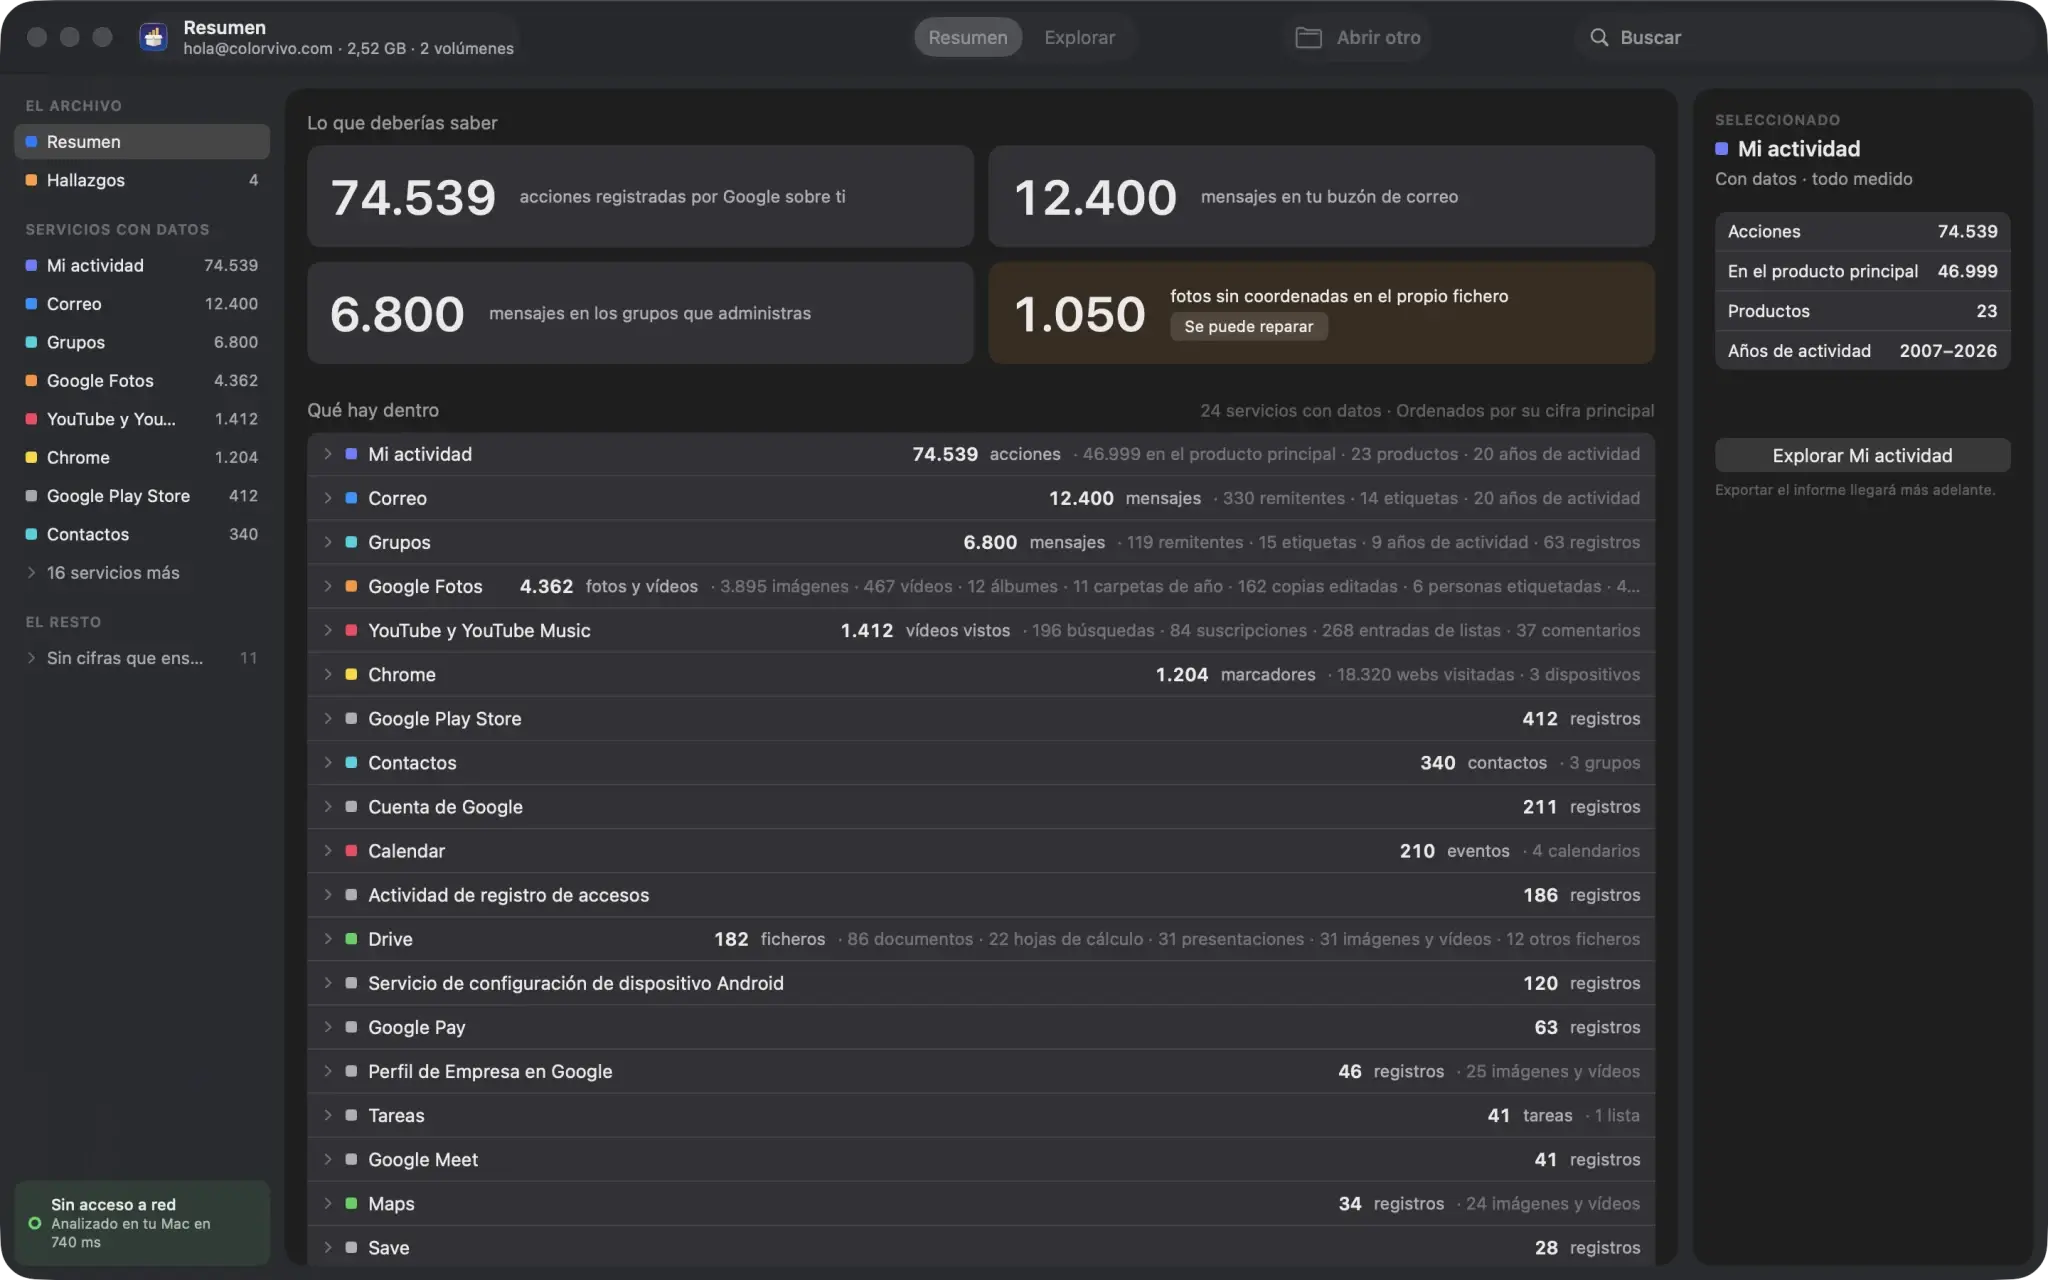Expand Sin cifras que ens... in sidebar
2048x1280 pixels.
coord(142,657)
